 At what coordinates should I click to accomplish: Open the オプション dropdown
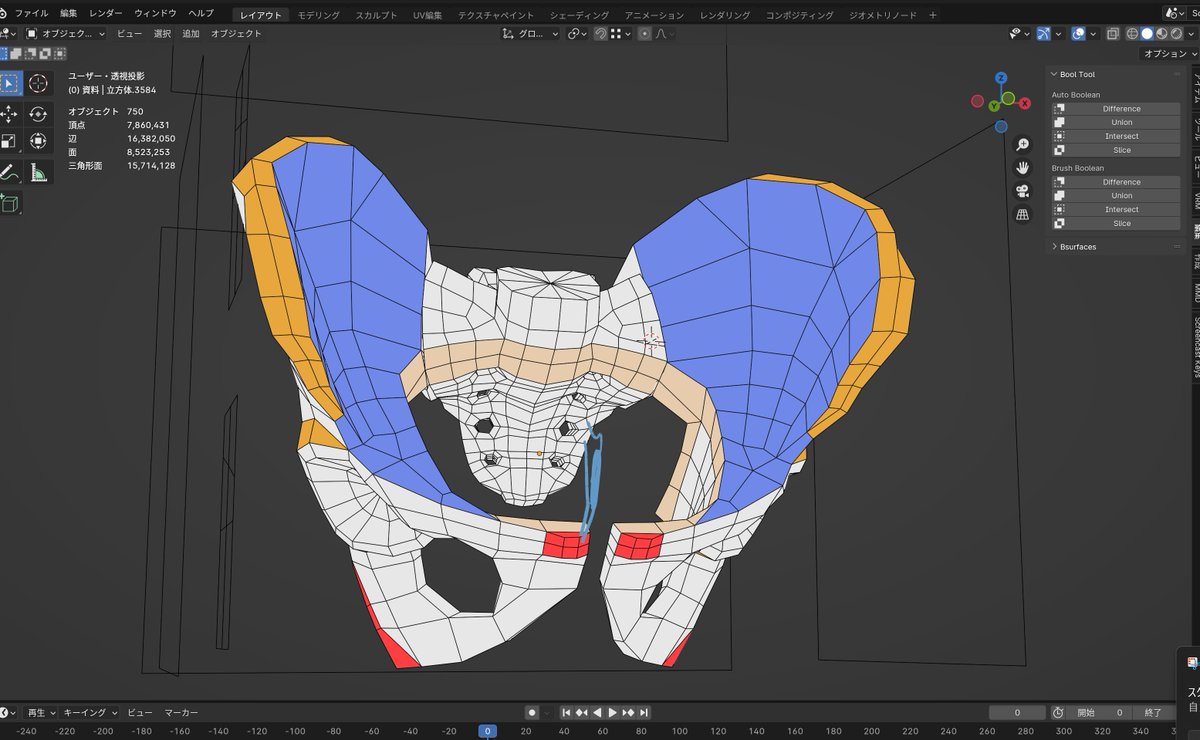(1167, 54)
